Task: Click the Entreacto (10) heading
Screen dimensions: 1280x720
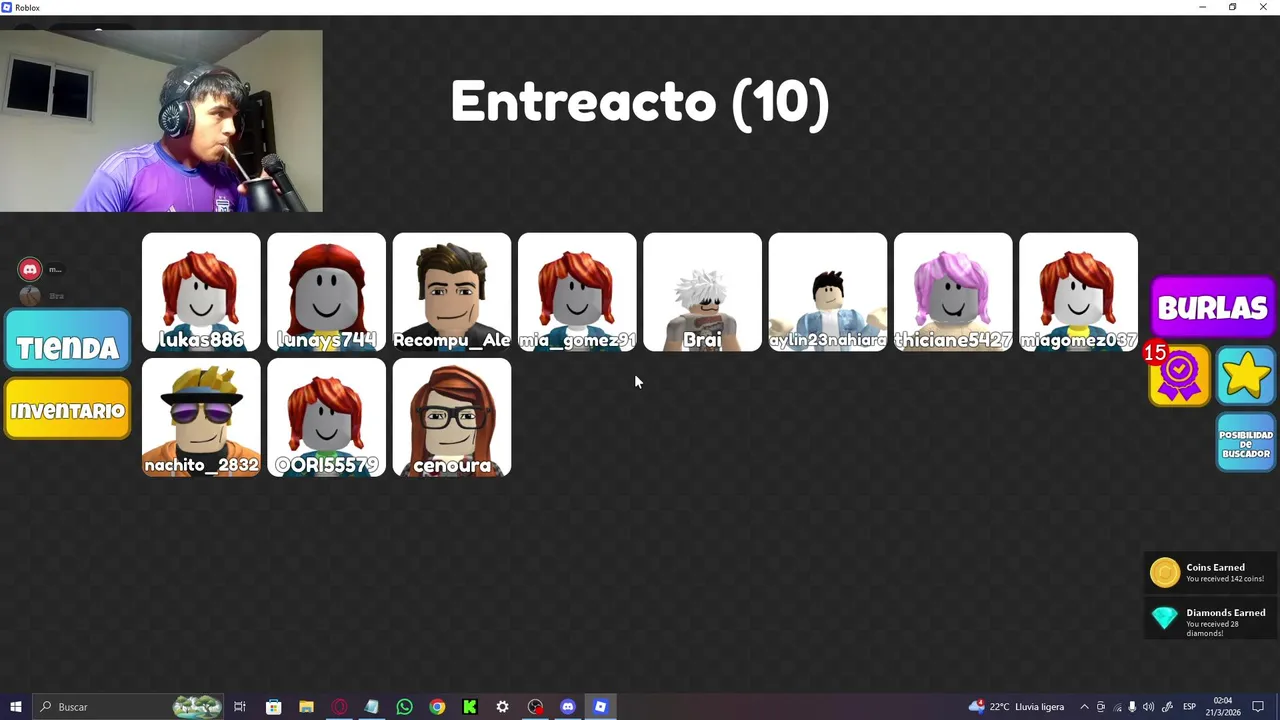Action: [640, 102]
